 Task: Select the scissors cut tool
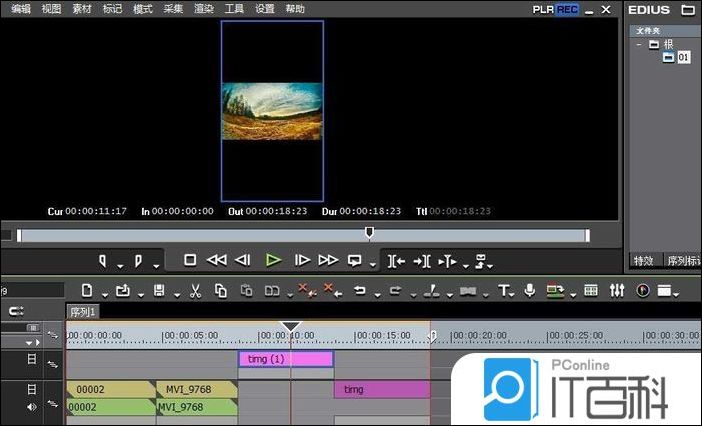pyautogui.click(x=195, y=291)
